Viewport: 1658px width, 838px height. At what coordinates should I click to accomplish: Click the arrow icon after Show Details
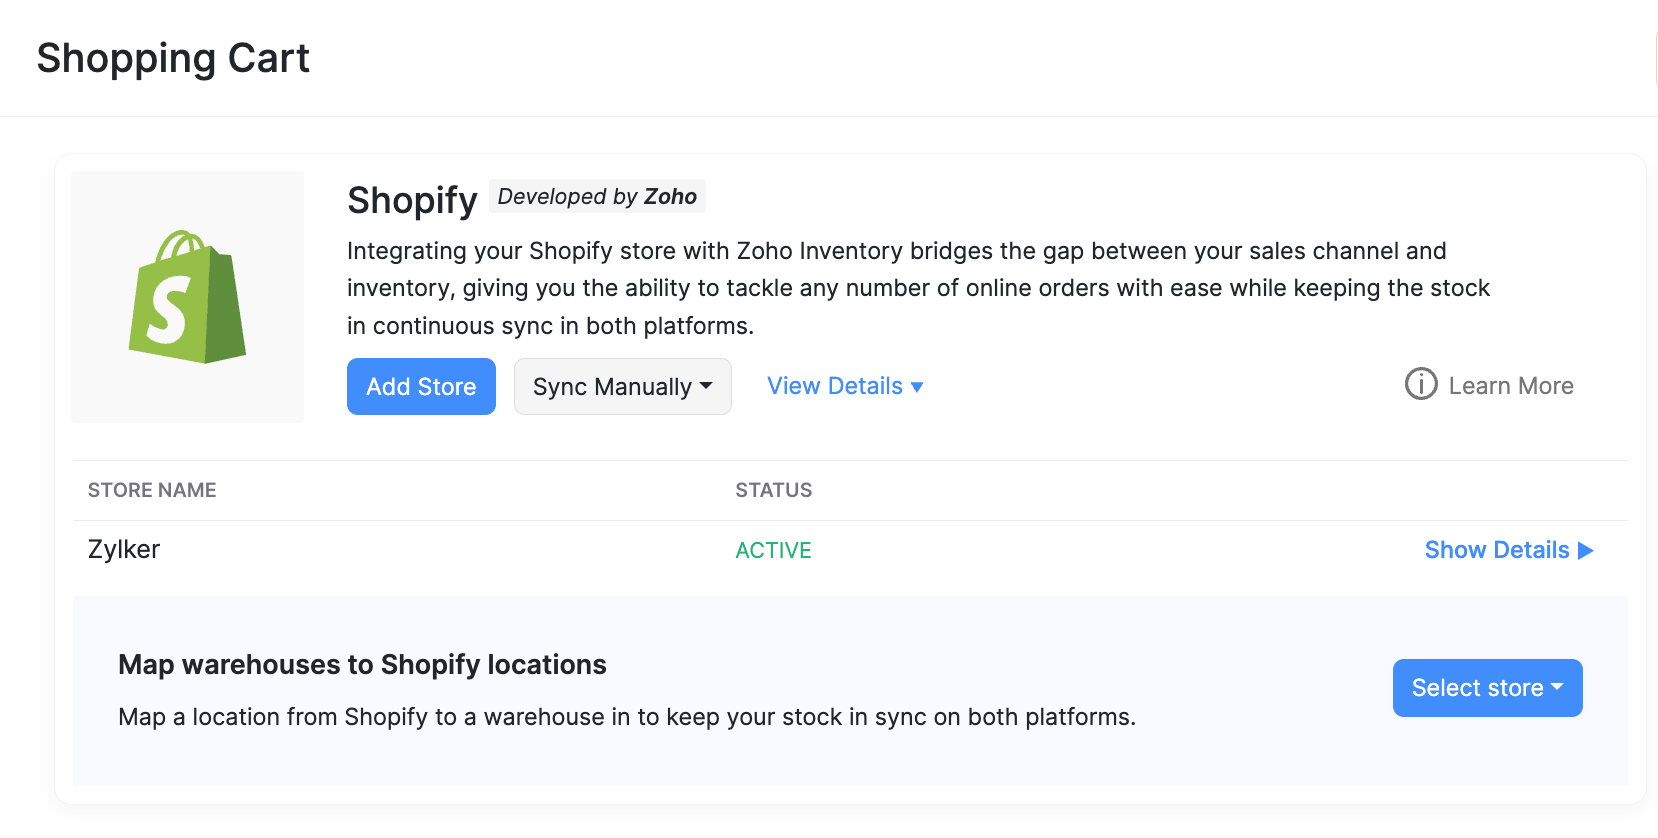click(x=1585, y=551)
